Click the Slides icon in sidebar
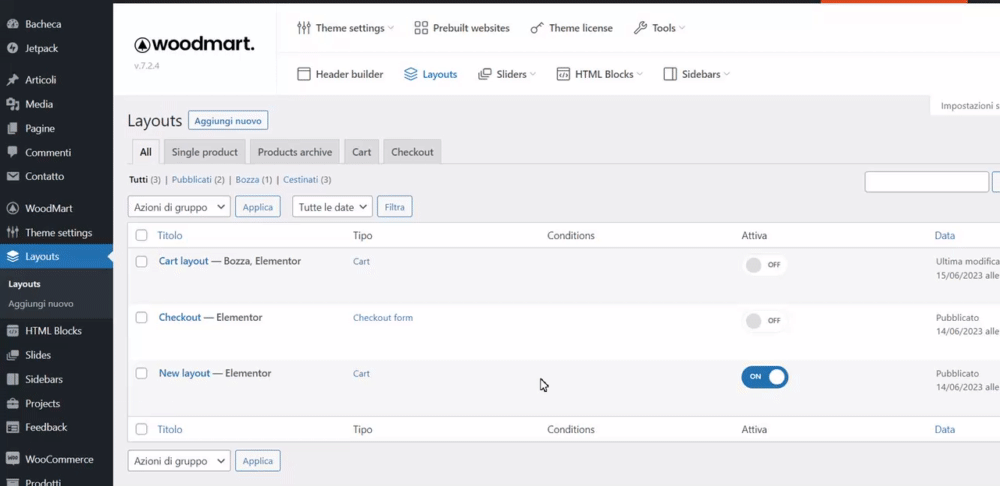 (x=12, y=355)
